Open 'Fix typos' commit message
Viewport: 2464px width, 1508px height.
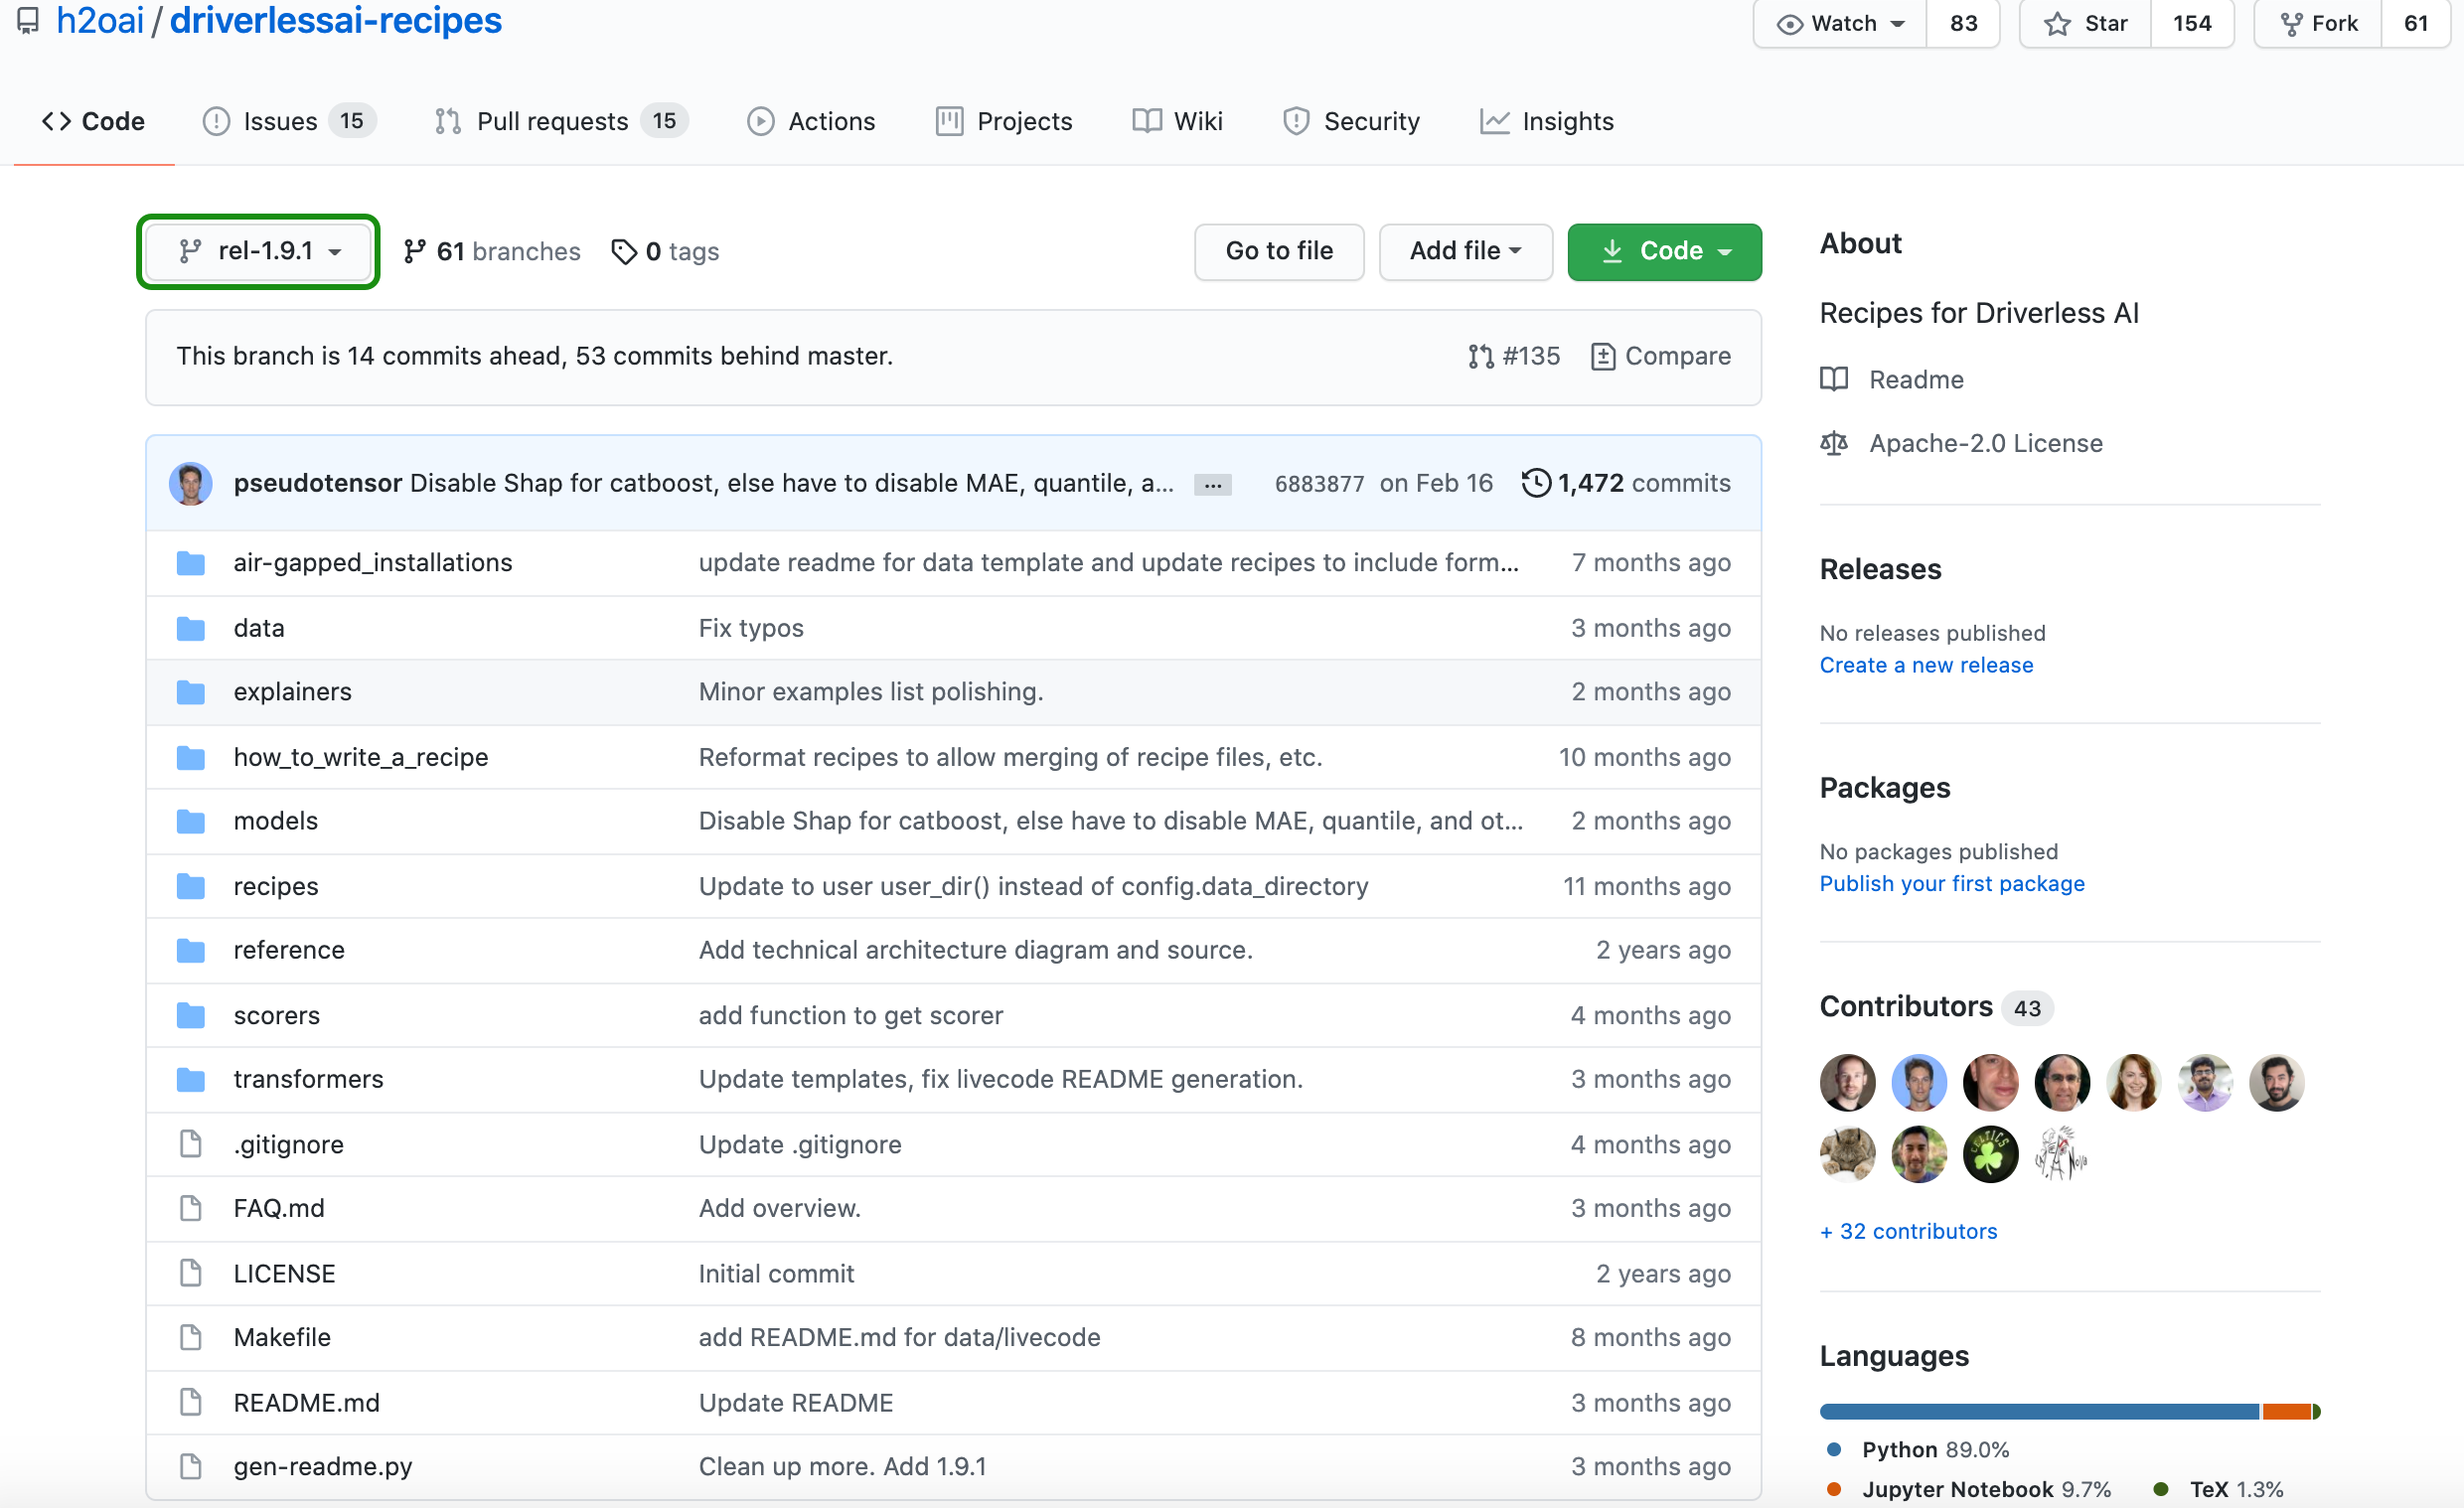(x=751, y=628)
